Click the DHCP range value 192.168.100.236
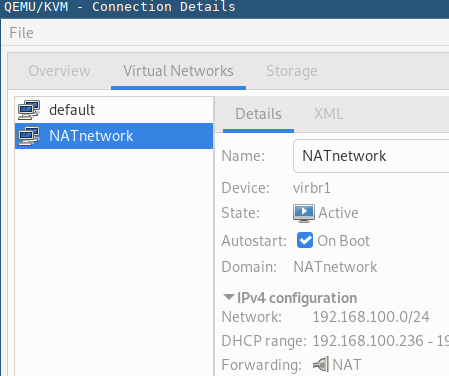449x376 pixels. click(368, 341)
